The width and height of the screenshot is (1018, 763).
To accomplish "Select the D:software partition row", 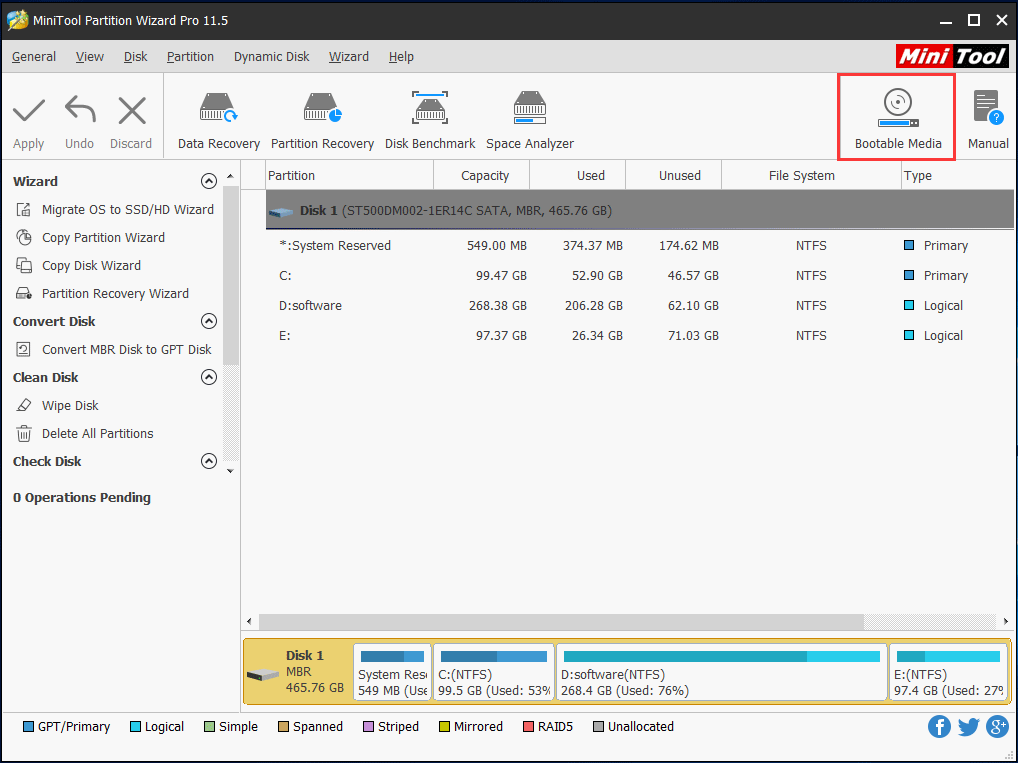I will click(x=639, y=305).
